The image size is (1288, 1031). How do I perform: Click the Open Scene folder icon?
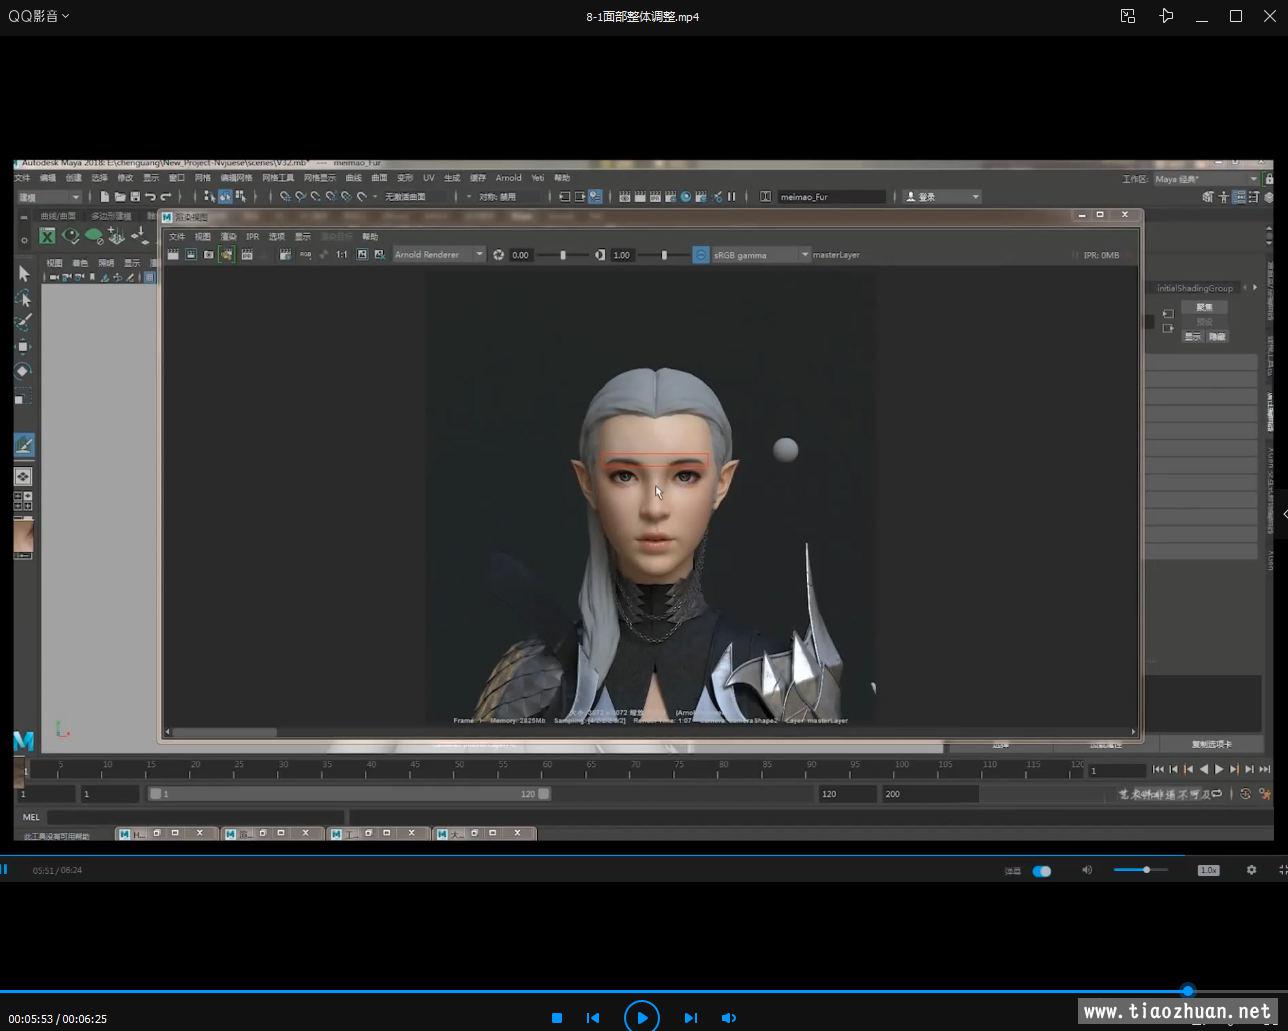[119, 197]
